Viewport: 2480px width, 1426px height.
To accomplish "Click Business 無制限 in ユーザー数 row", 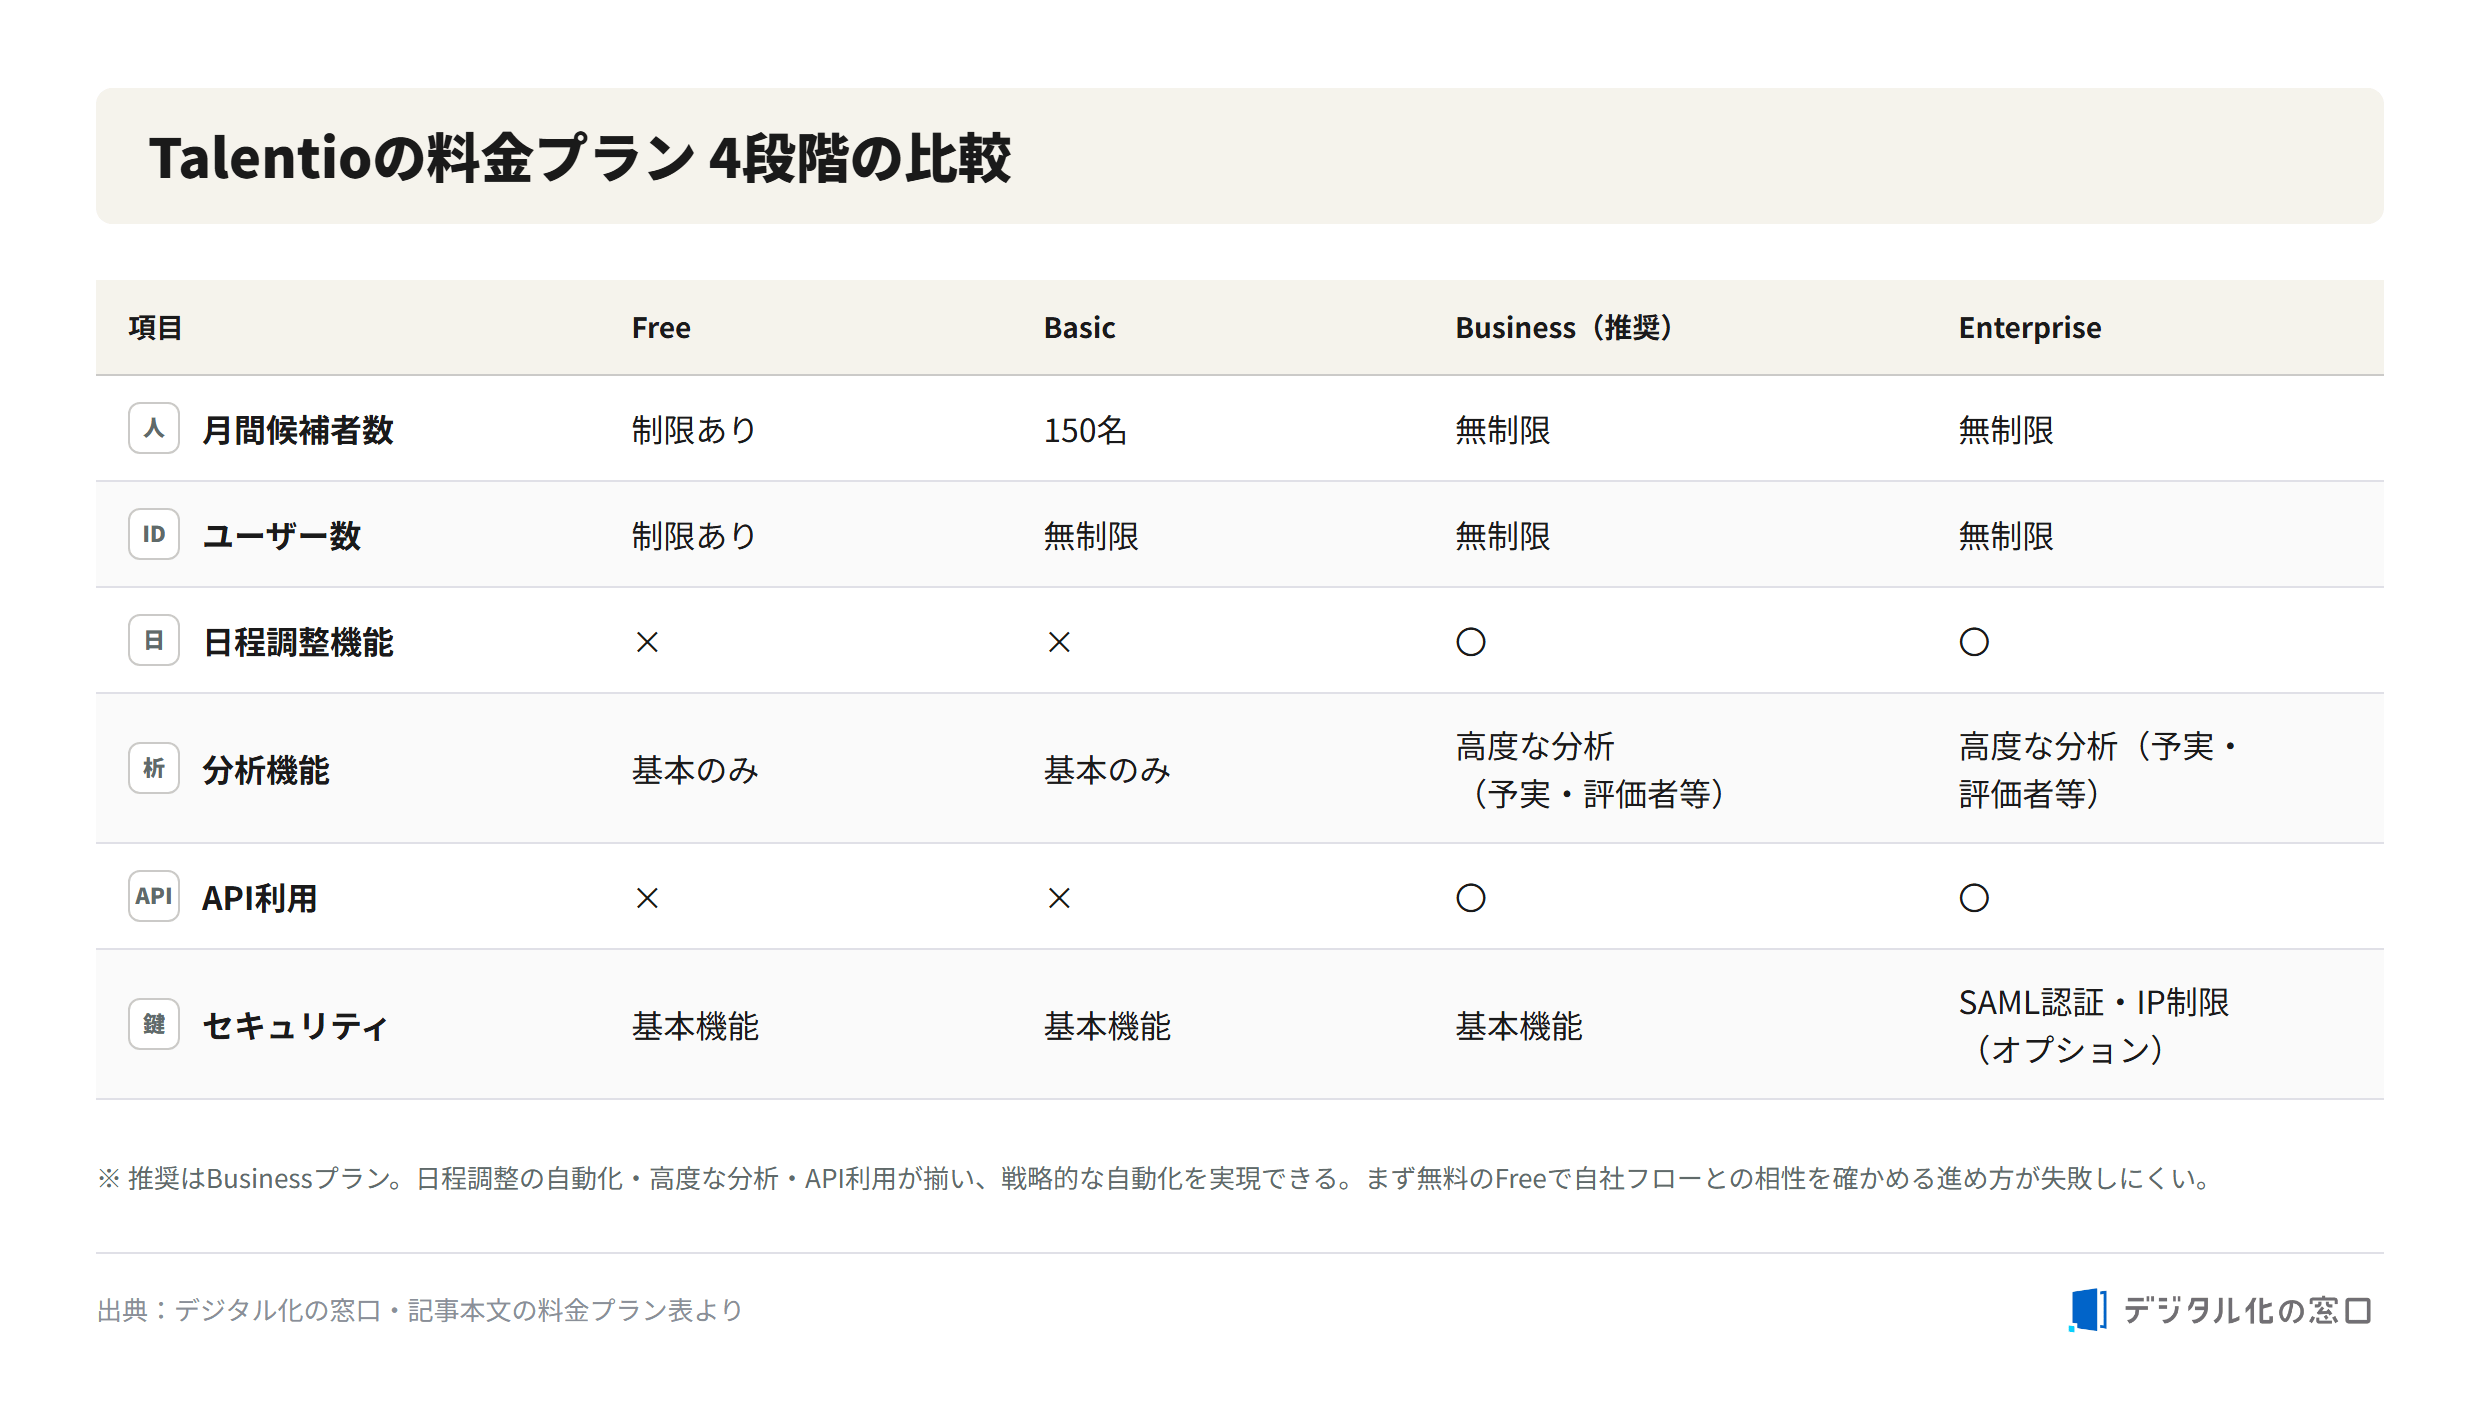I will [1503, 537].
